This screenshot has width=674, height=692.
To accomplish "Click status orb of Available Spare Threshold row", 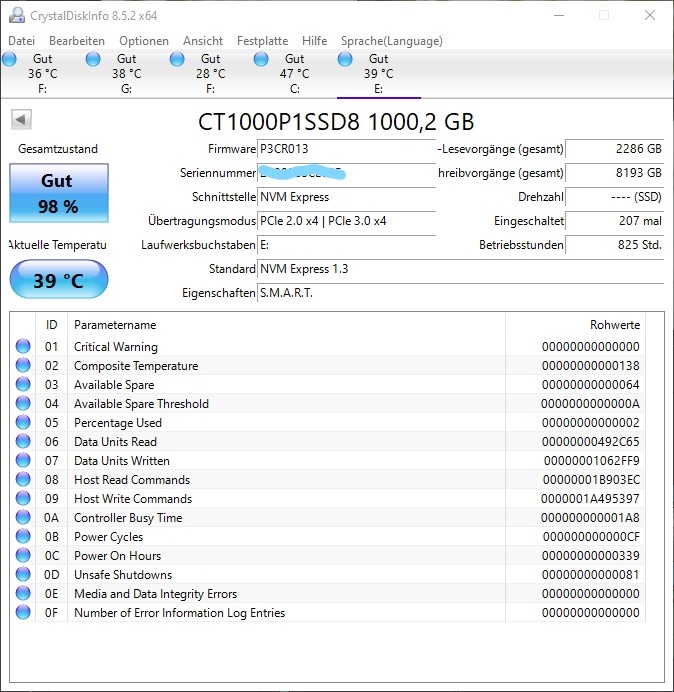I will coord(23,403).
